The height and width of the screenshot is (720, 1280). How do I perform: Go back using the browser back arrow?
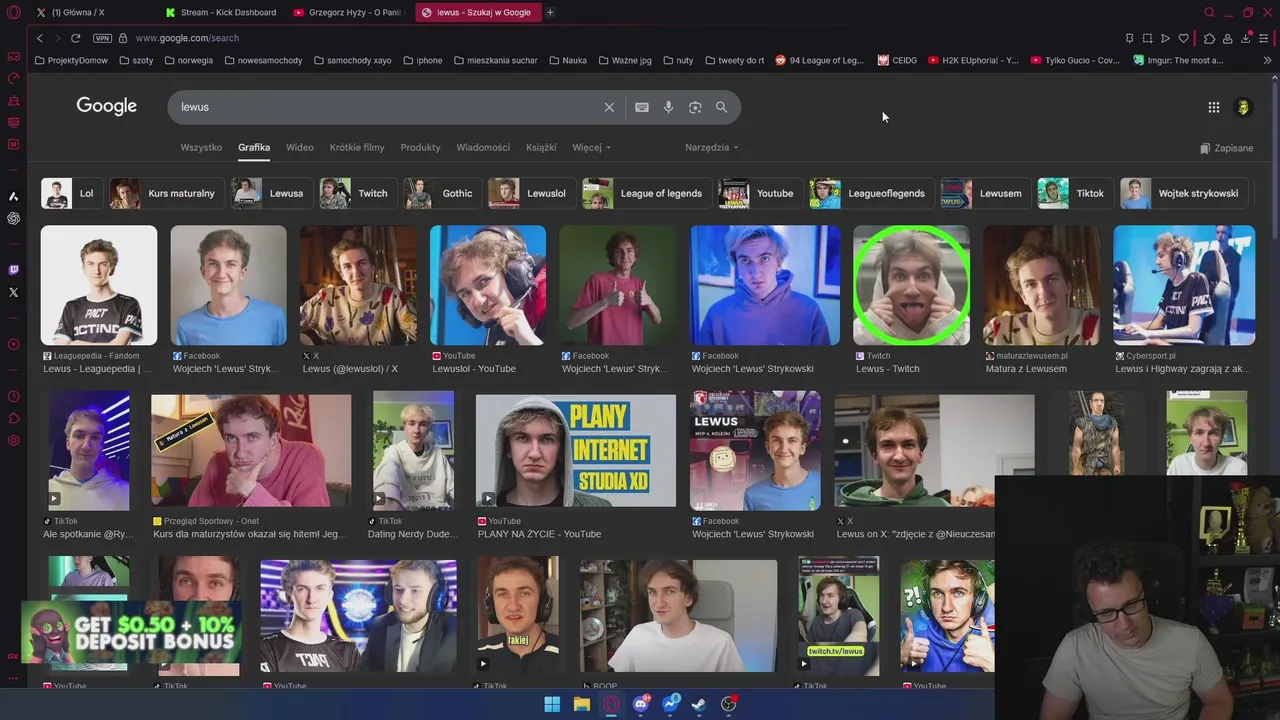click(40, 38)
